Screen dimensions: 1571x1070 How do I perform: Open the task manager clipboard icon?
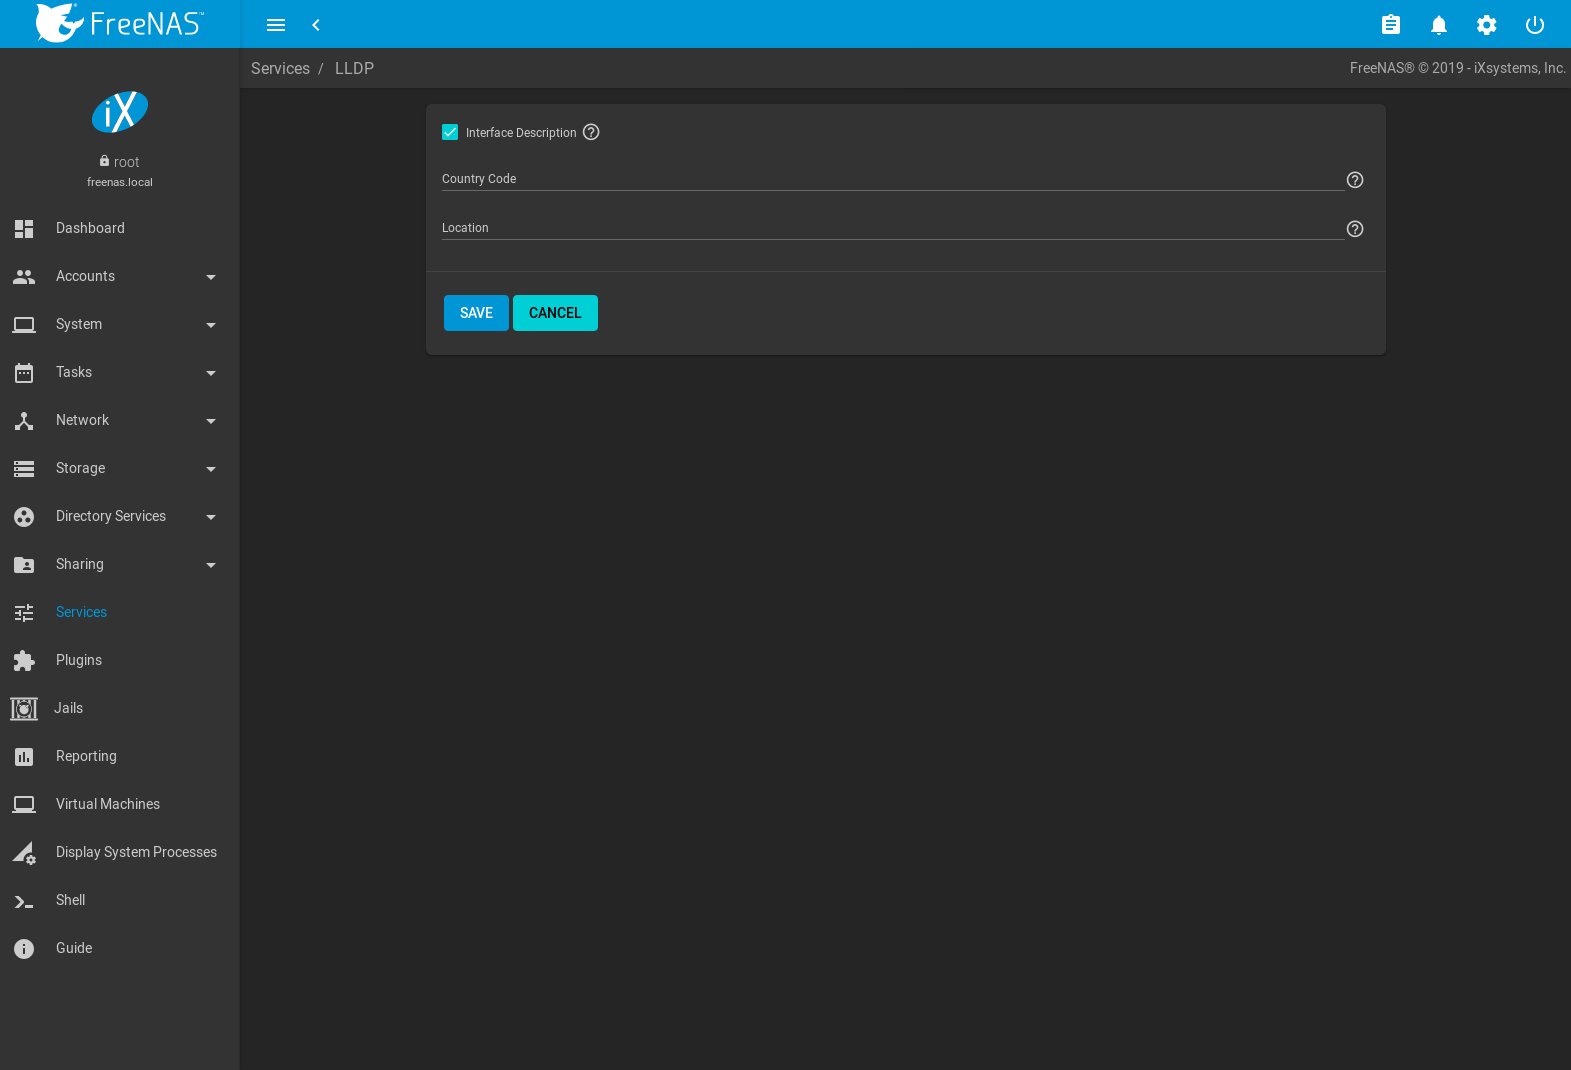[x=1390, y=25]
